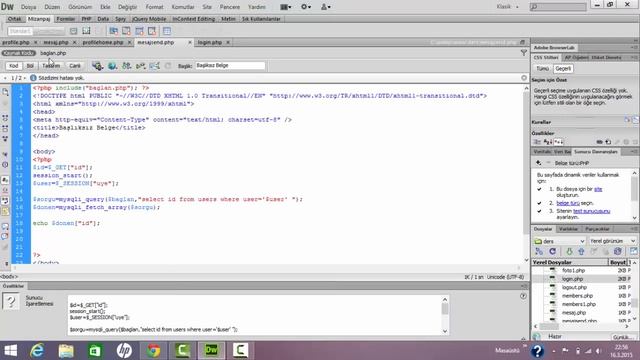Switch to Böl split view
The image size is (640, 360).
(30, 66)
